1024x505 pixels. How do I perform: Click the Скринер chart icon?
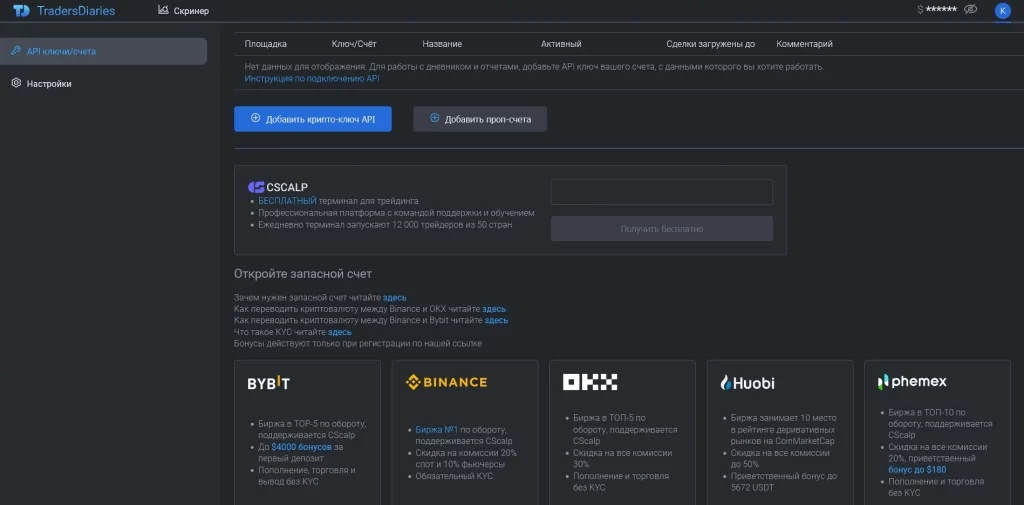(x=163, y=10)
